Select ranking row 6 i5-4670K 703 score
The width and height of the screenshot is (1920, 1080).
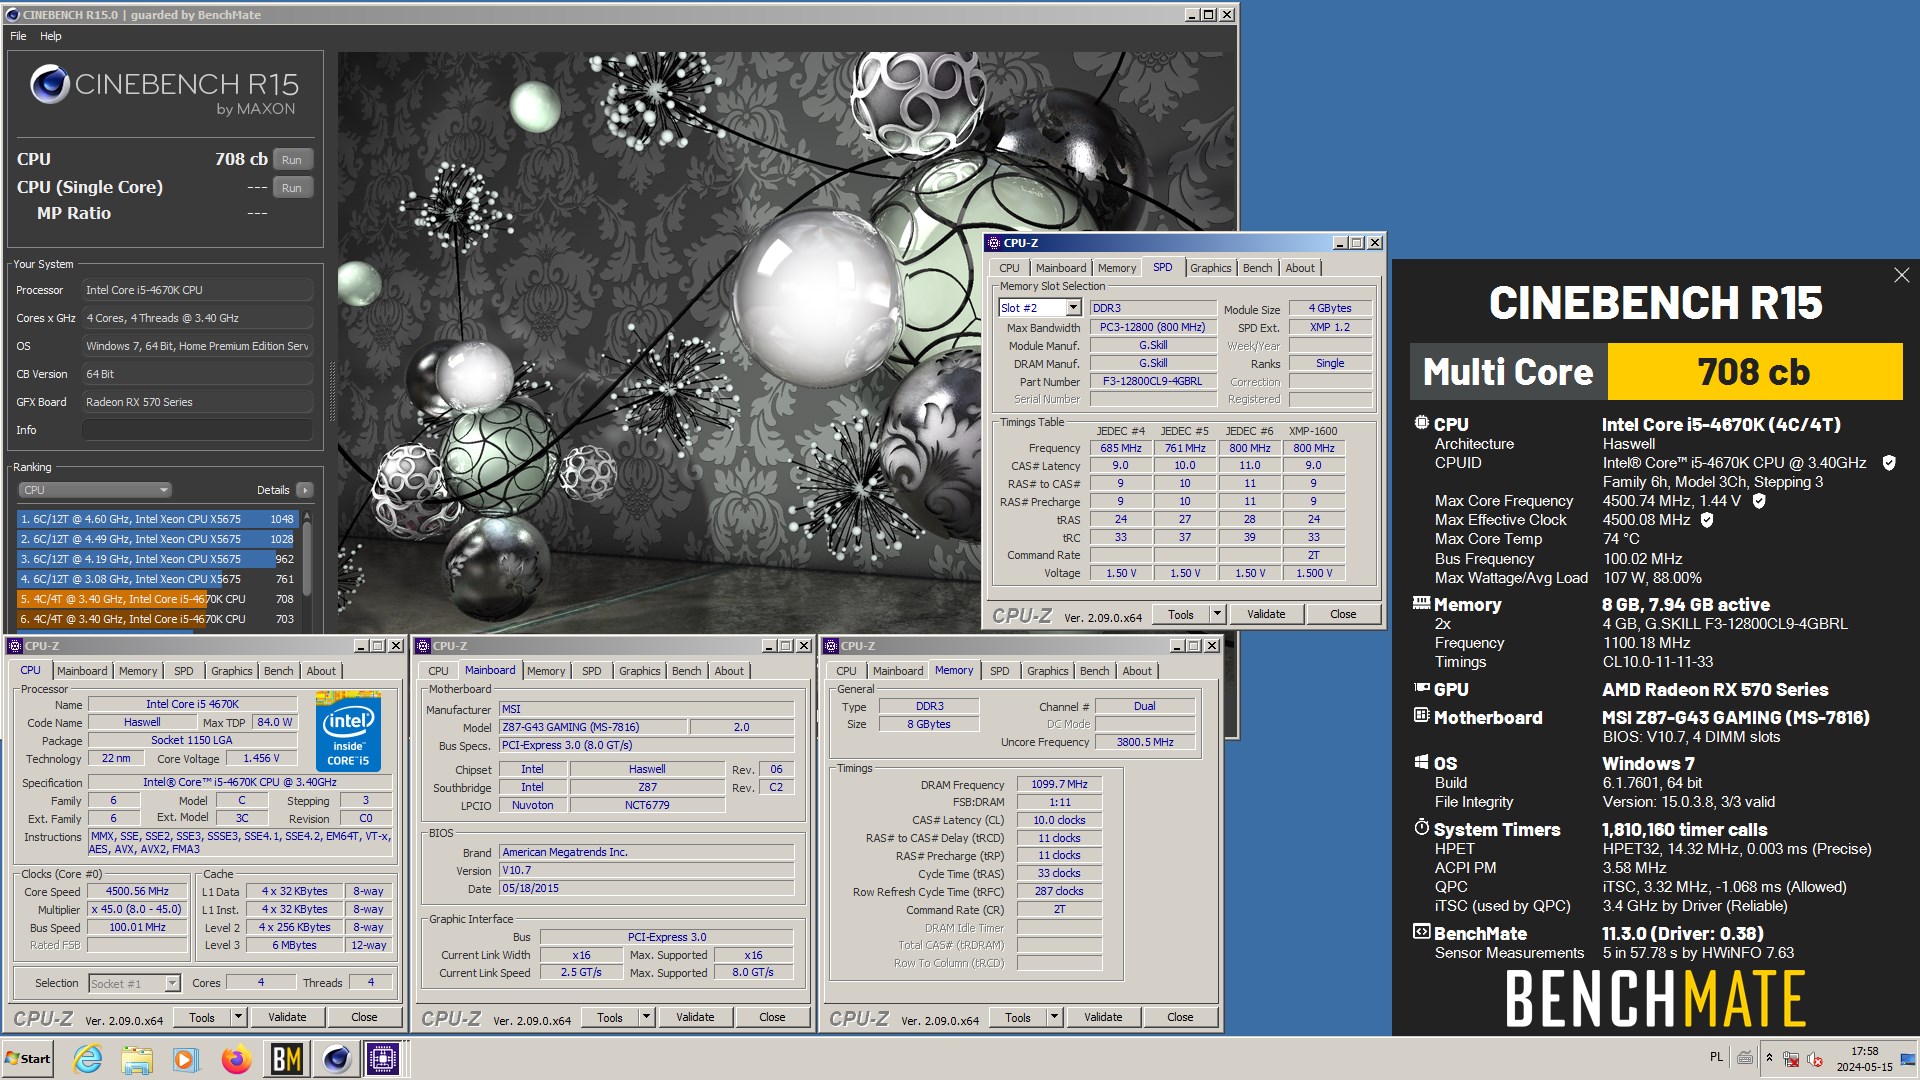158,619
